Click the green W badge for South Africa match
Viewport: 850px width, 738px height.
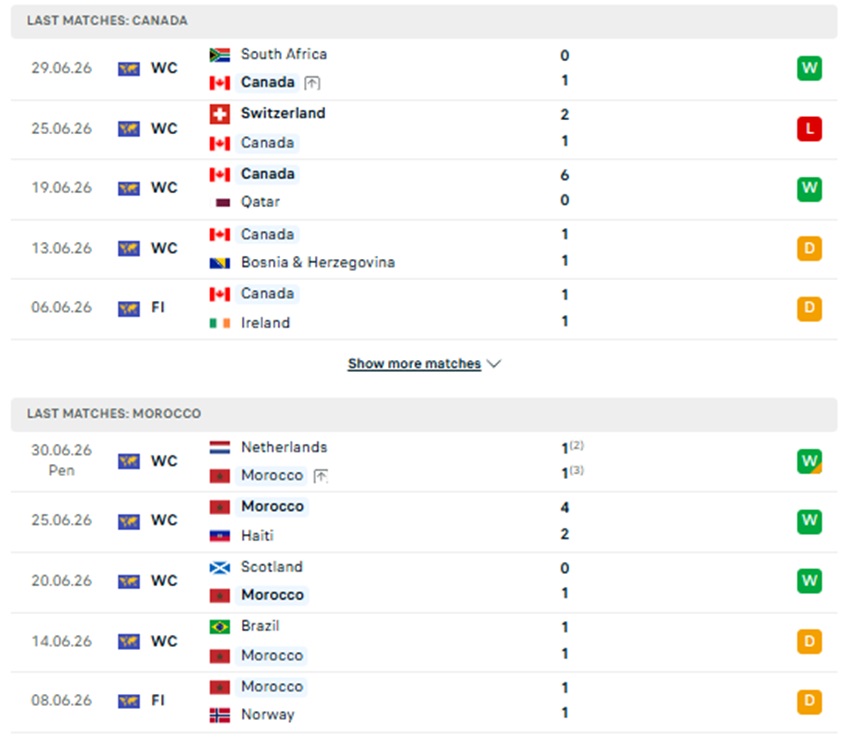(x=809, y=68)
